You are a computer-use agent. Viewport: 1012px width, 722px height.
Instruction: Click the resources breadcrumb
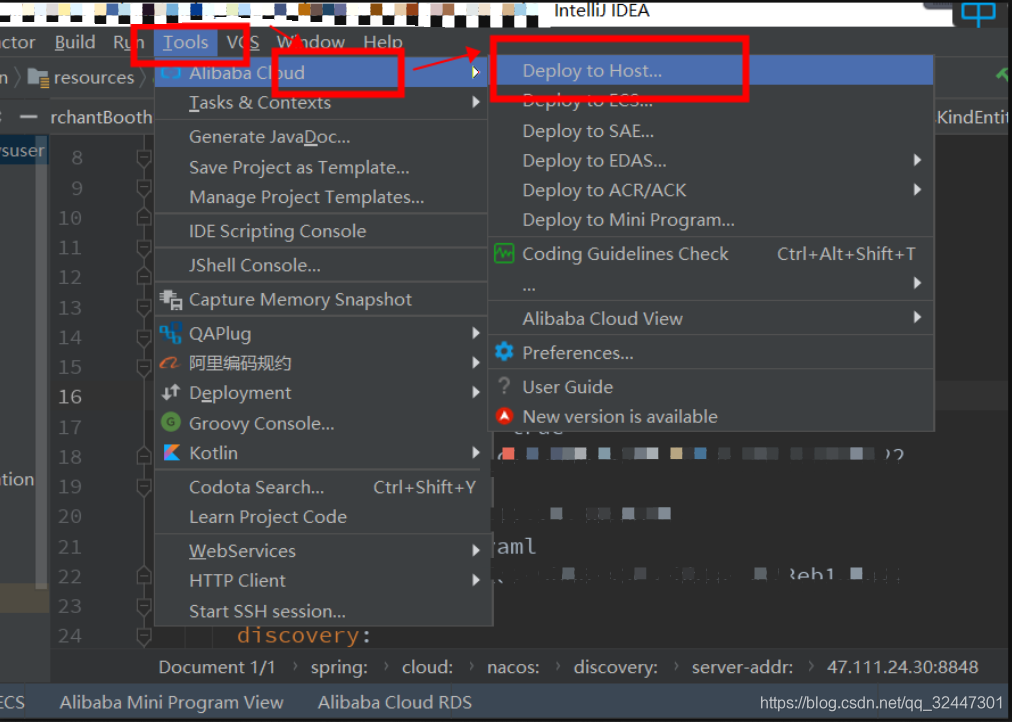click(x=94, y=78)
